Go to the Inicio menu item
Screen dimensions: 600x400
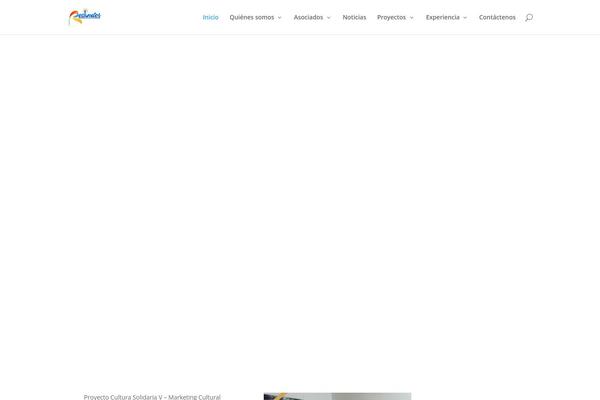(x=210, y=17)
